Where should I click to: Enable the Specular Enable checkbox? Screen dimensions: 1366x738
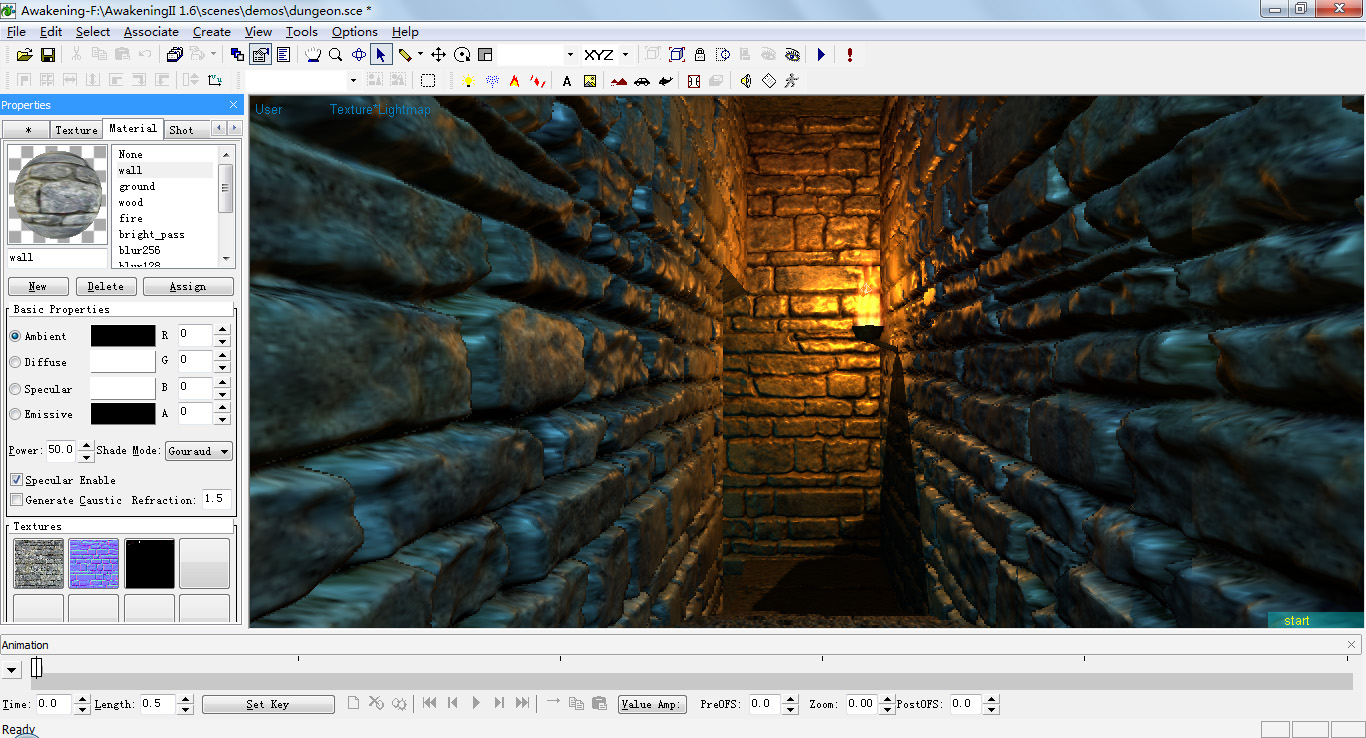(x=16, y=479)
